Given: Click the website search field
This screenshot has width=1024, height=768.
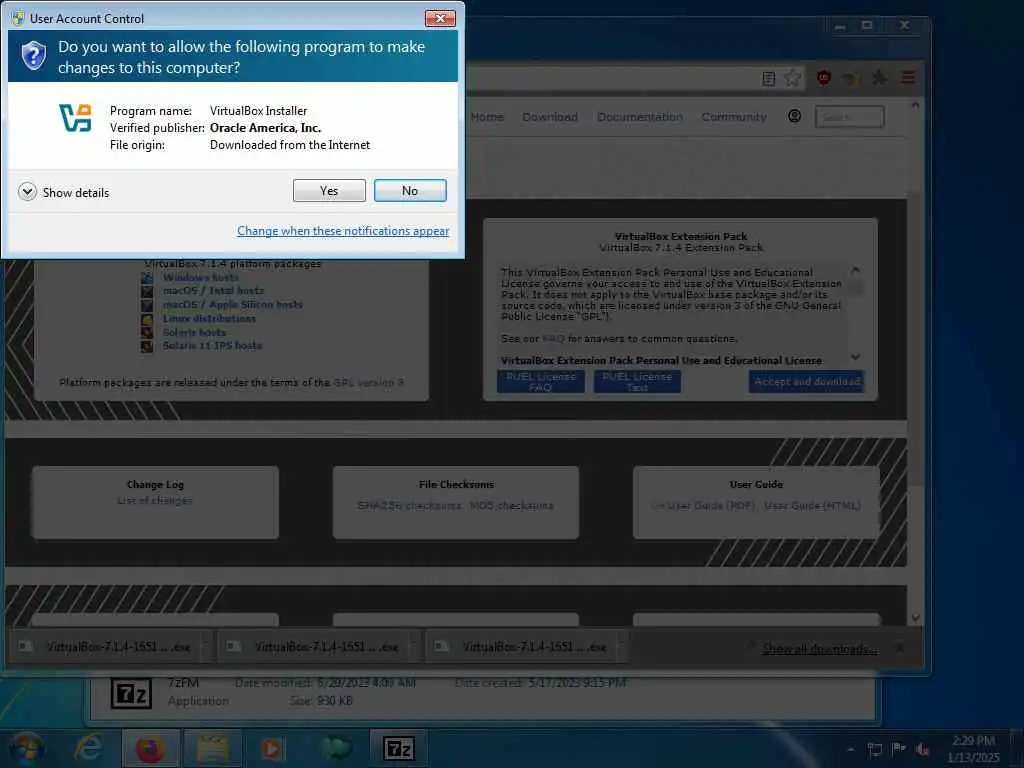Looking at the screenshot, I should [x=850, y=117].
